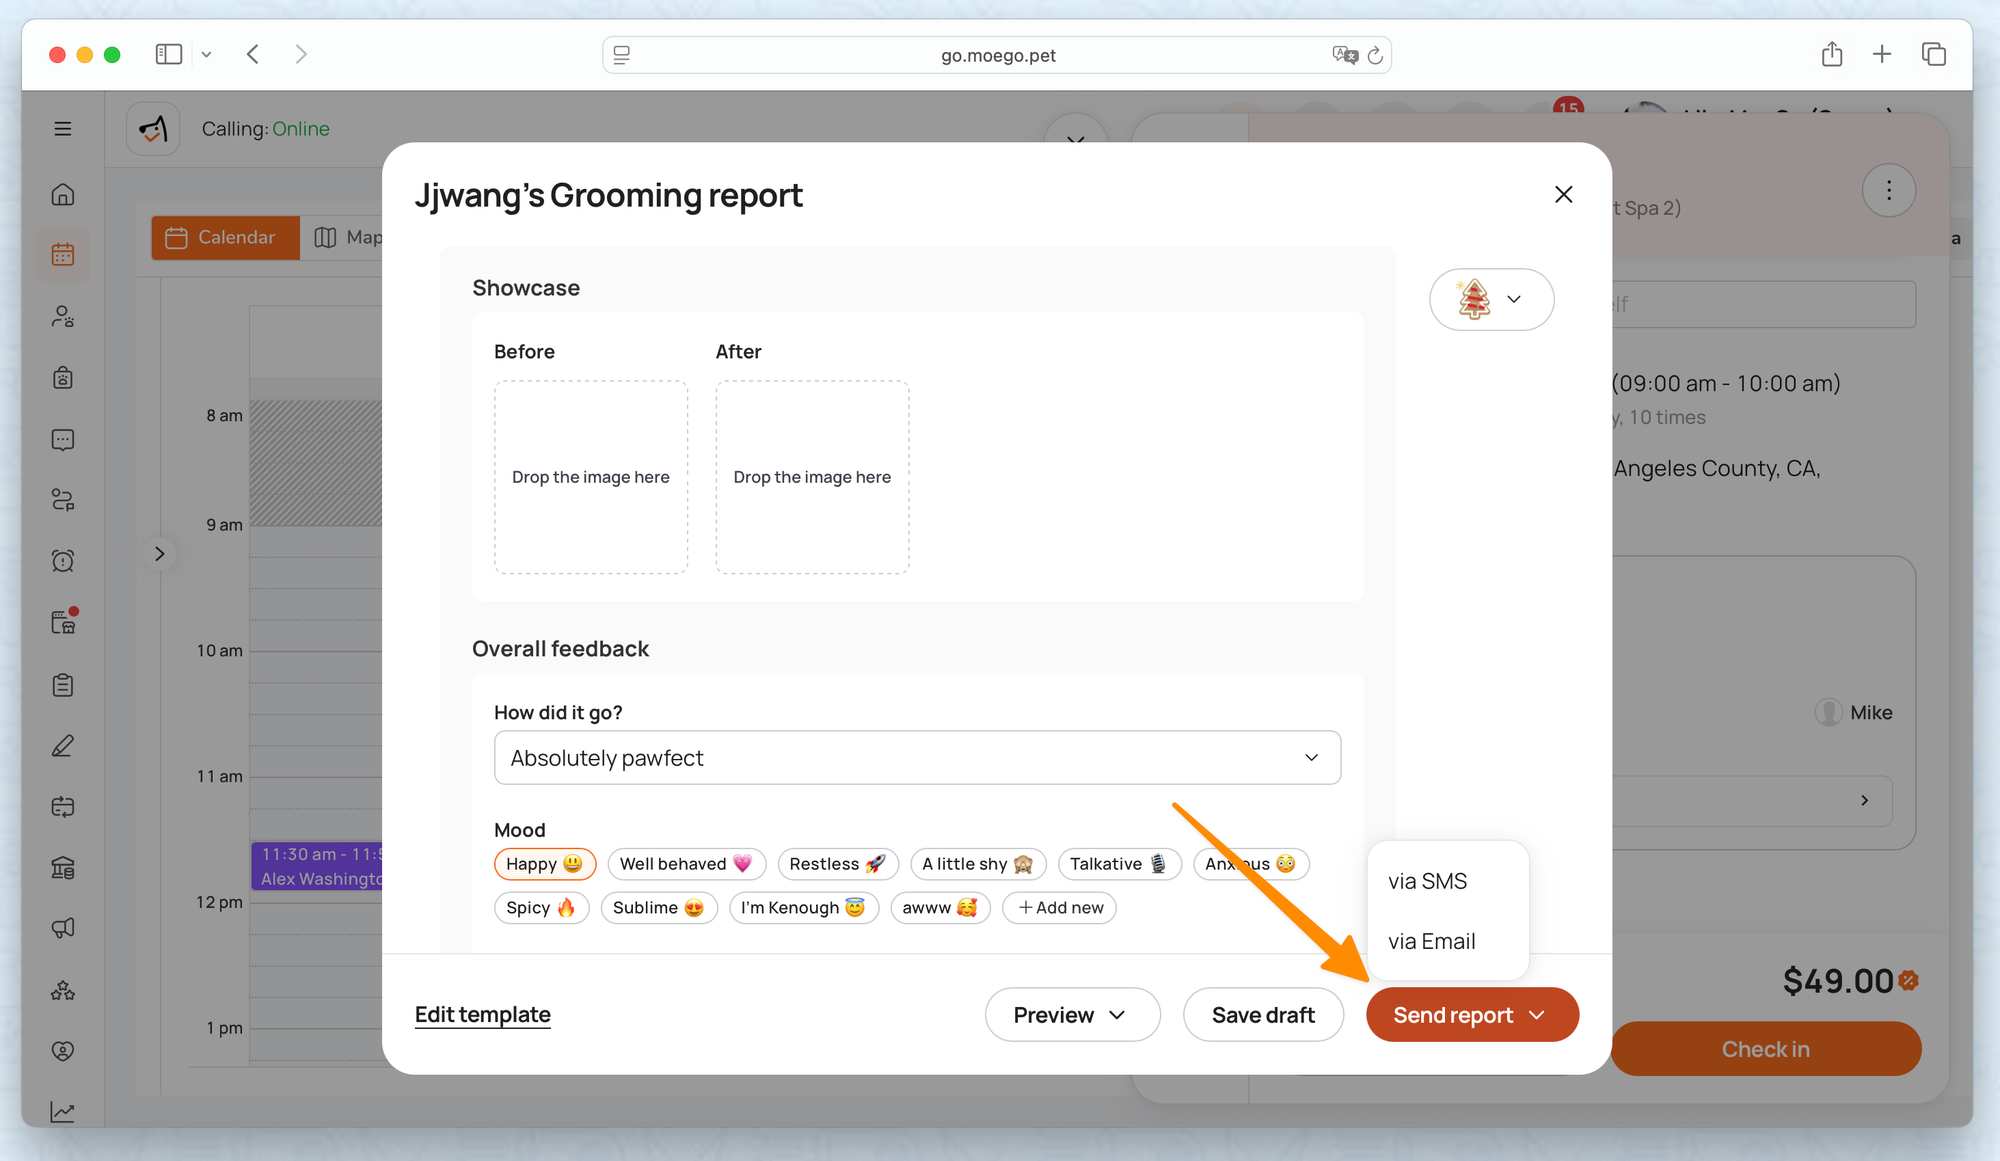The height and width of the screenshot is (1161, 2000).
Task: Open the Christmas tree theme dropdown
Action: click(x=1491, y=299)
